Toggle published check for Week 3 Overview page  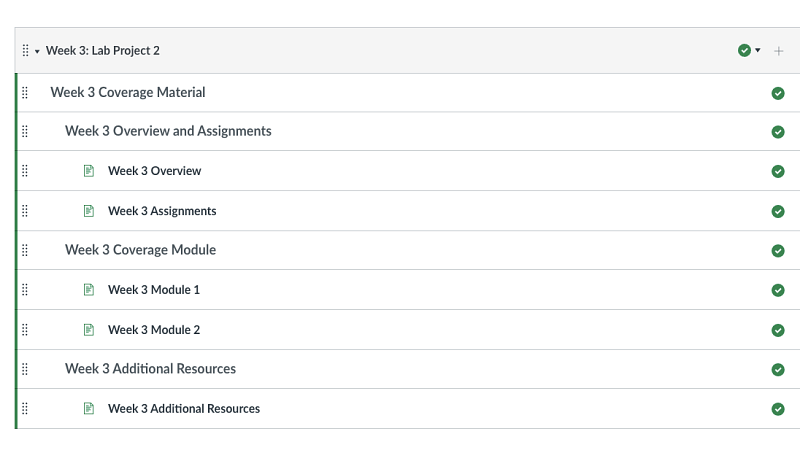[778, 171]
